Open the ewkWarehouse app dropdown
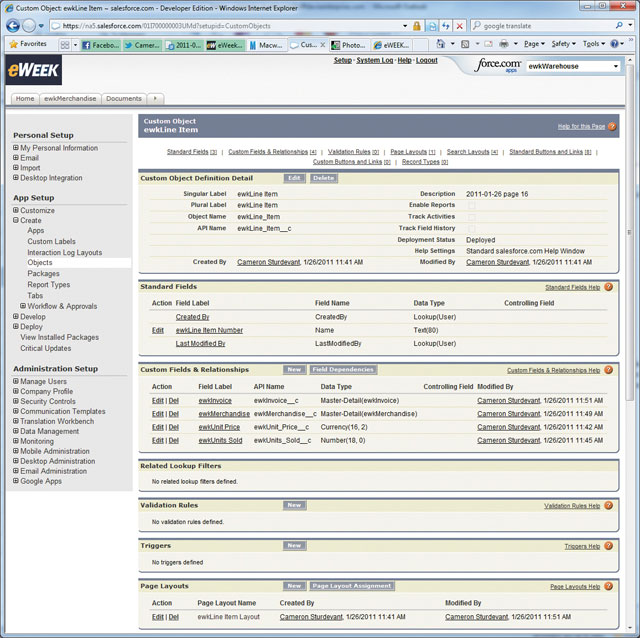 click(573, 66)
